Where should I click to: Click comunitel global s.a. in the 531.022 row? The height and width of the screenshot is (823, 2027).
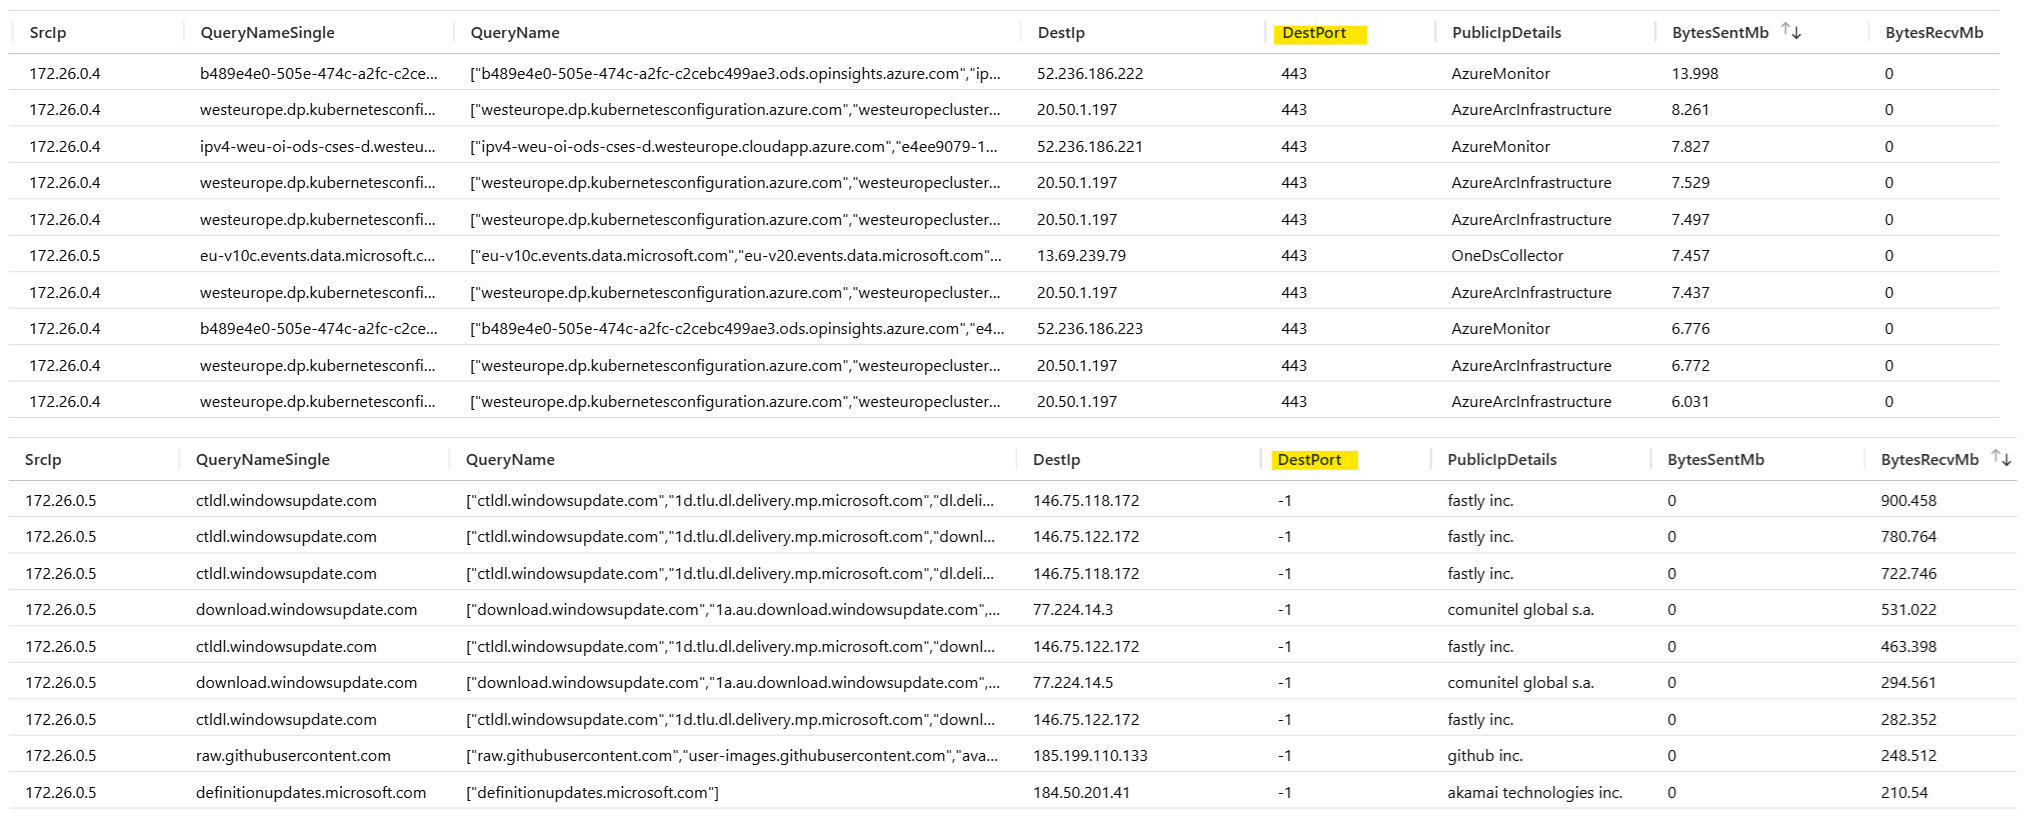[1520, 610]
